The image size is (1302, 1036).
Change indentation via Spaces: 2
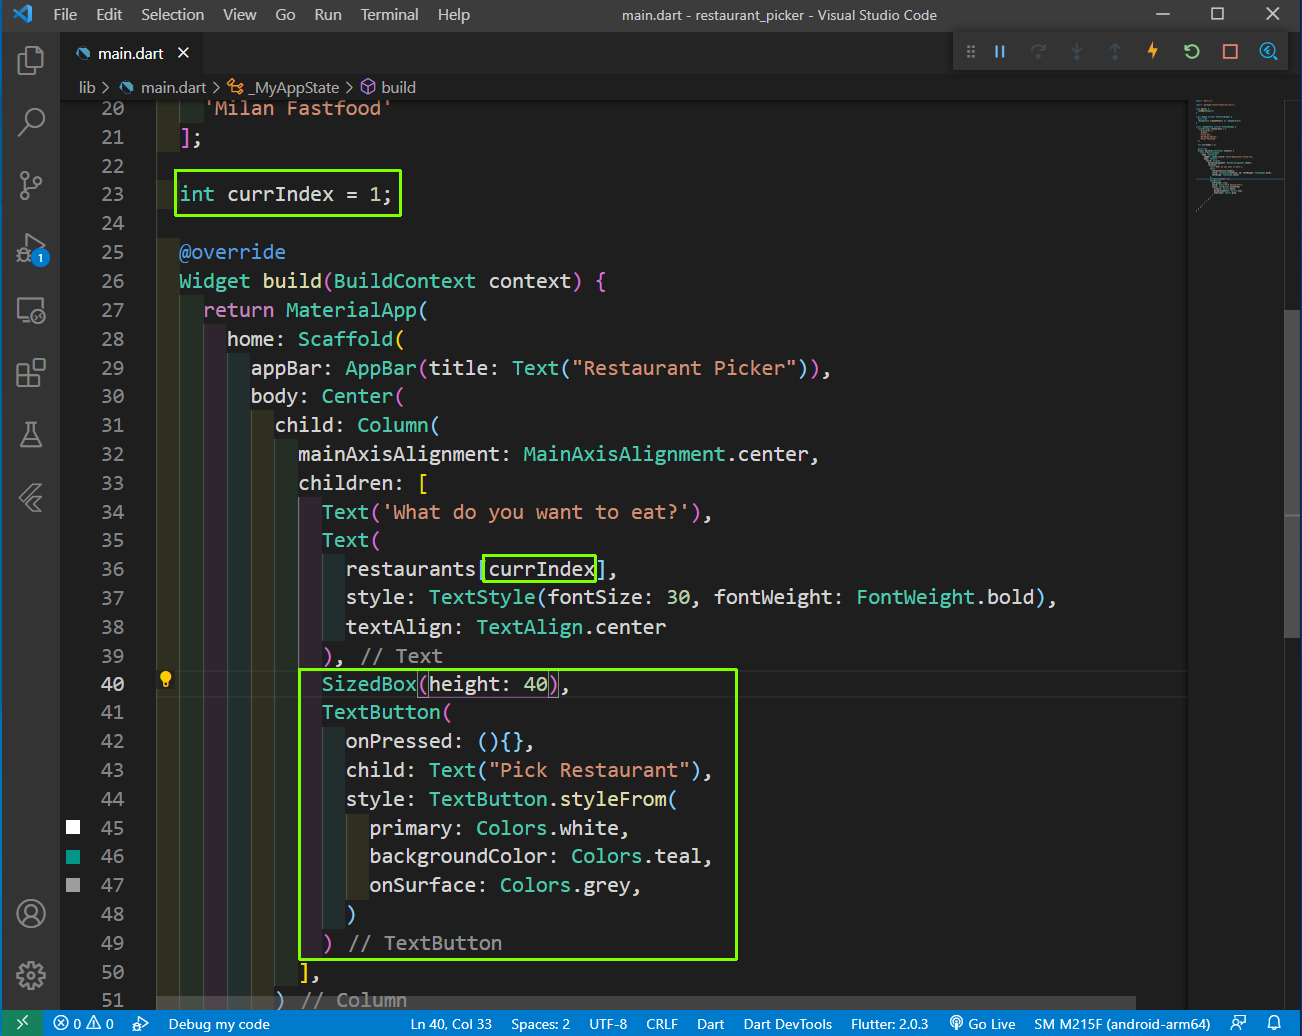click(x=540, y=1023)
